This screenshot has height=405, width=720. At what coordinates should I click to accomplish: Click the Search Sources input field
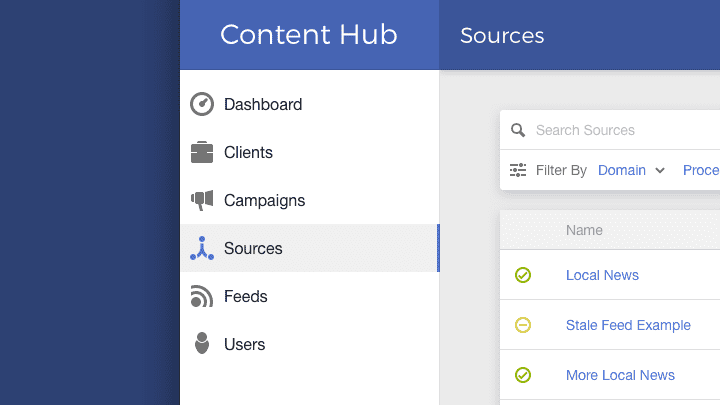620,130
